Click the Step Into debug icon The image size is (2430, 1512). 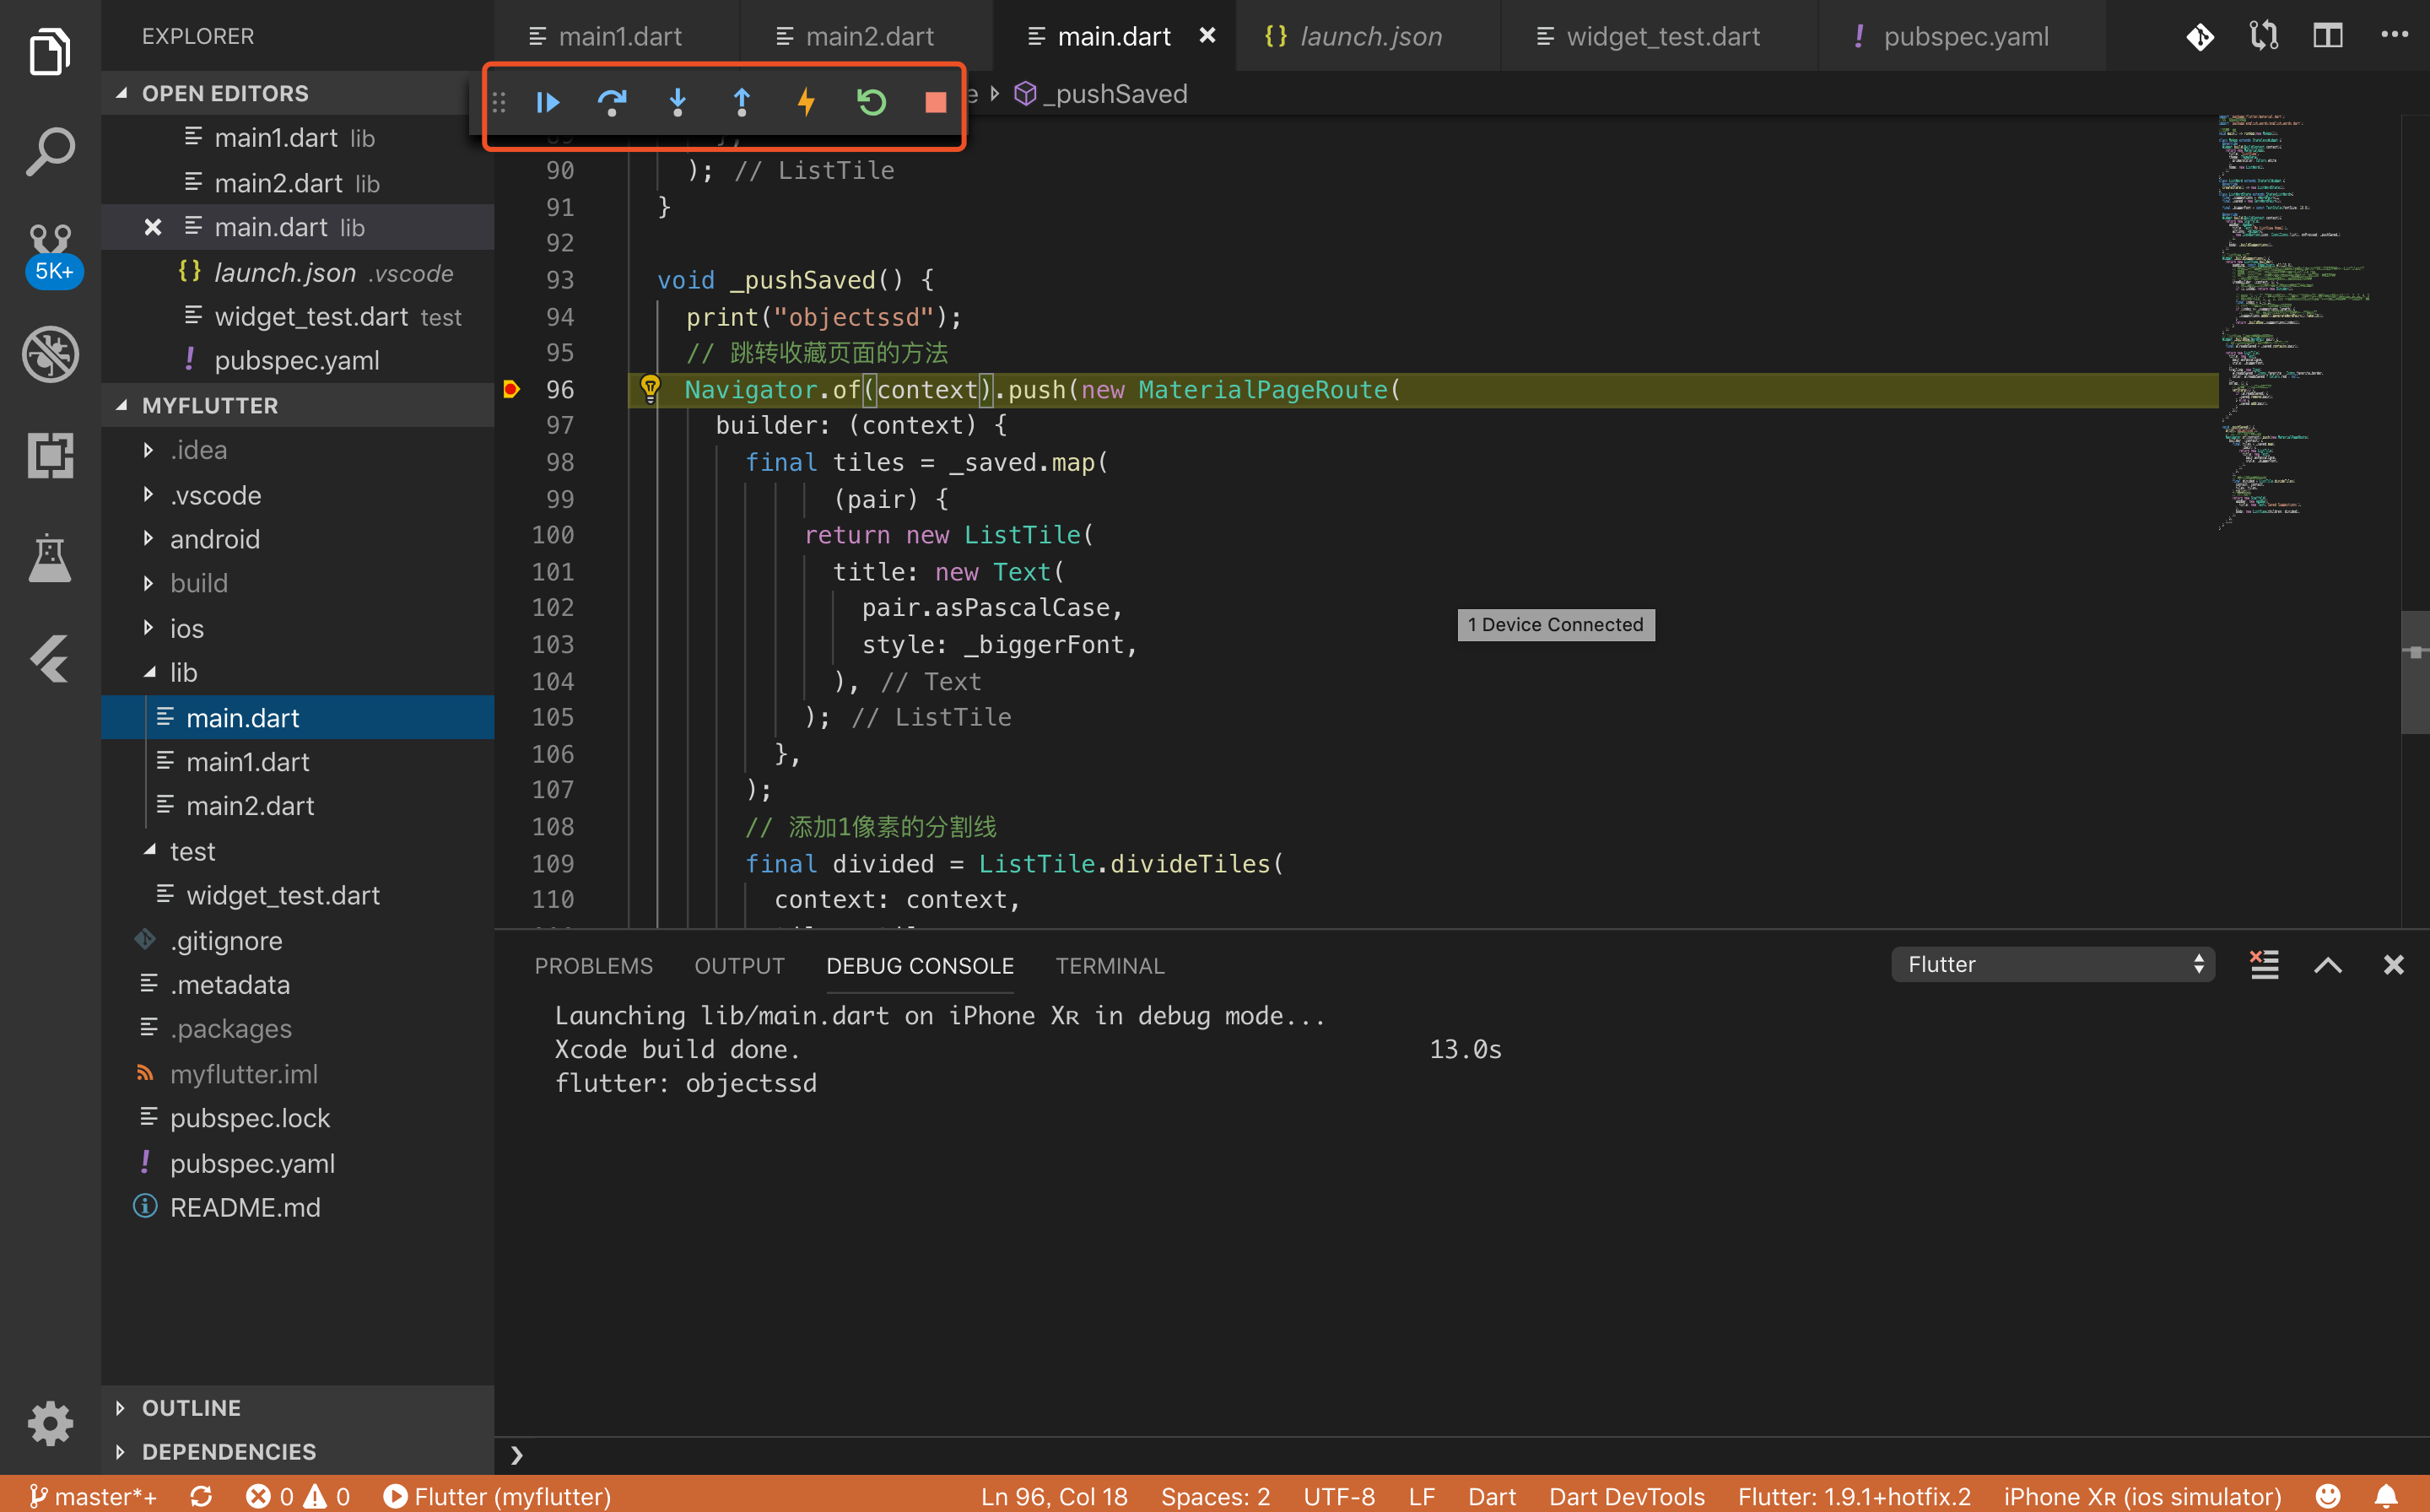(x=677, y=102)
